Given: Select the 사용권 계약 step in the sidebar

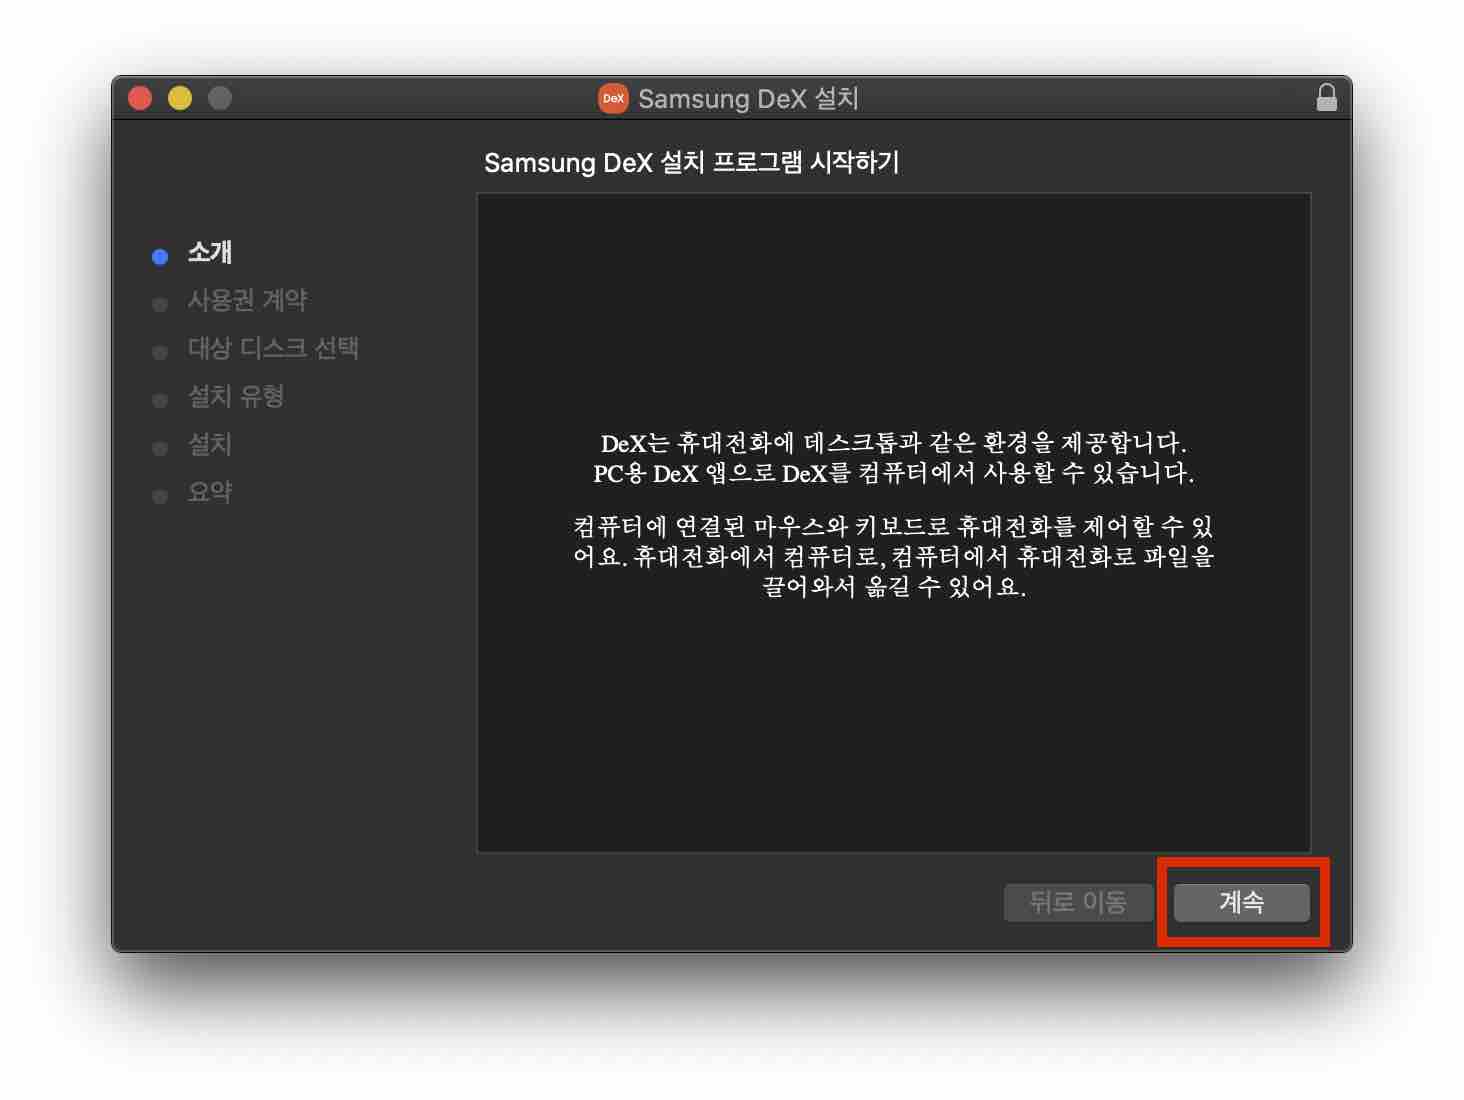Looking at the screenshot, I should (247, 300).
